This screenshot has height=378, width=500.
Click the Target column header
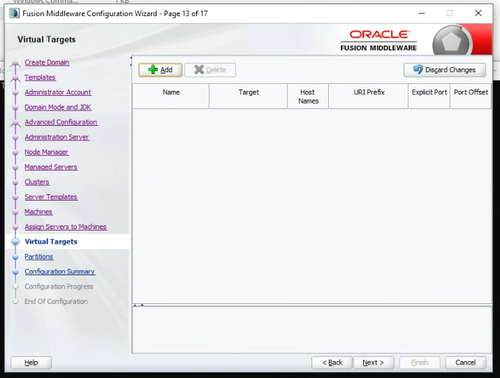(x=249, y=96)
